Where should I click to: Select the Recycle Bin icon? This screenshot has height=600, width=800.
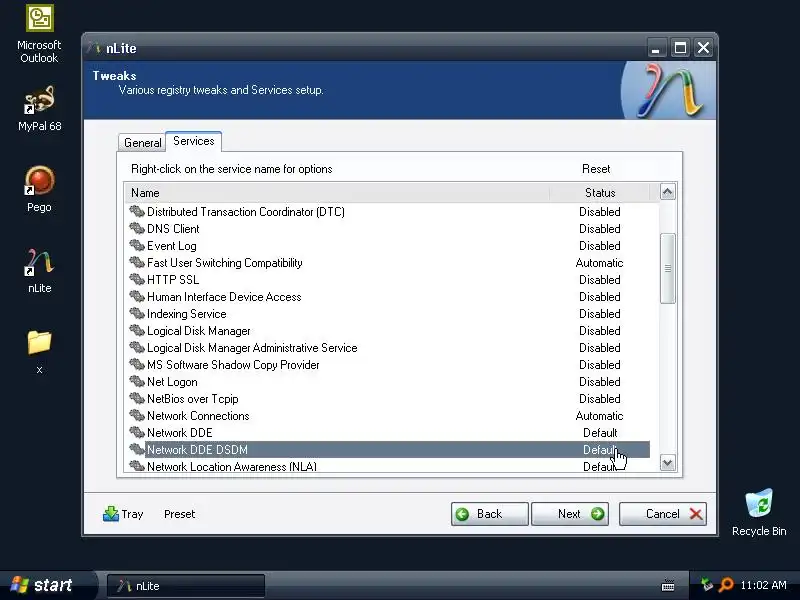click(759, 513)
